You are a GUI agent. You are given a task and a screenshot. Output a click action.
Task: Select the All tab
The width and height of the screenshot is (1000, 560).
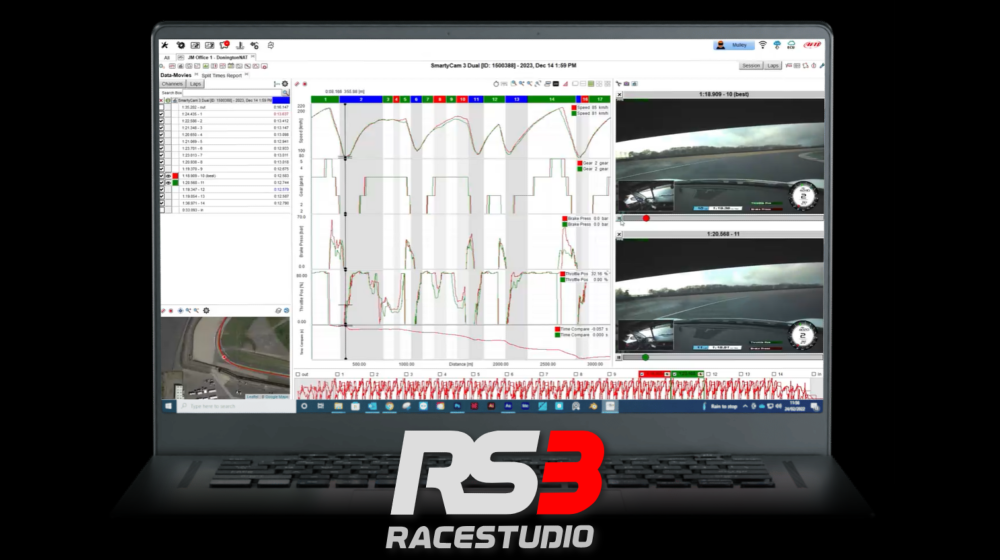point(167,58)
